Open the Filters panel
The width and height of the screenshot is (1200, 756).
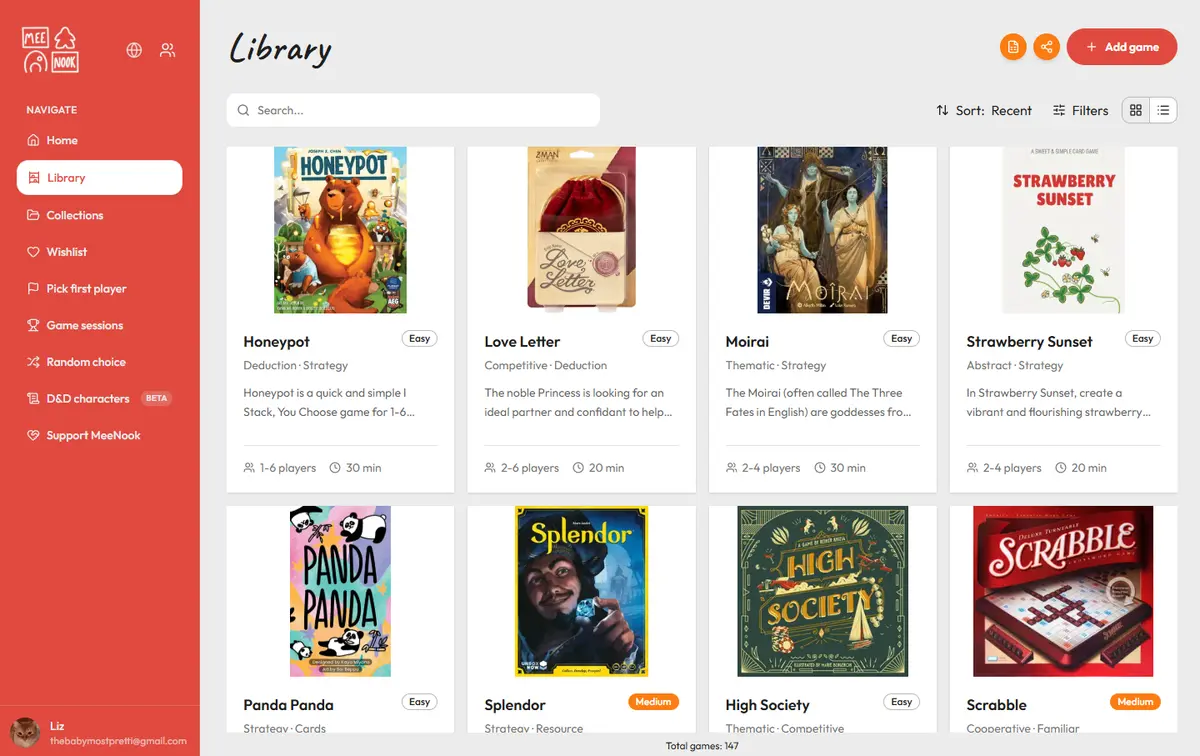point(1080,111)
